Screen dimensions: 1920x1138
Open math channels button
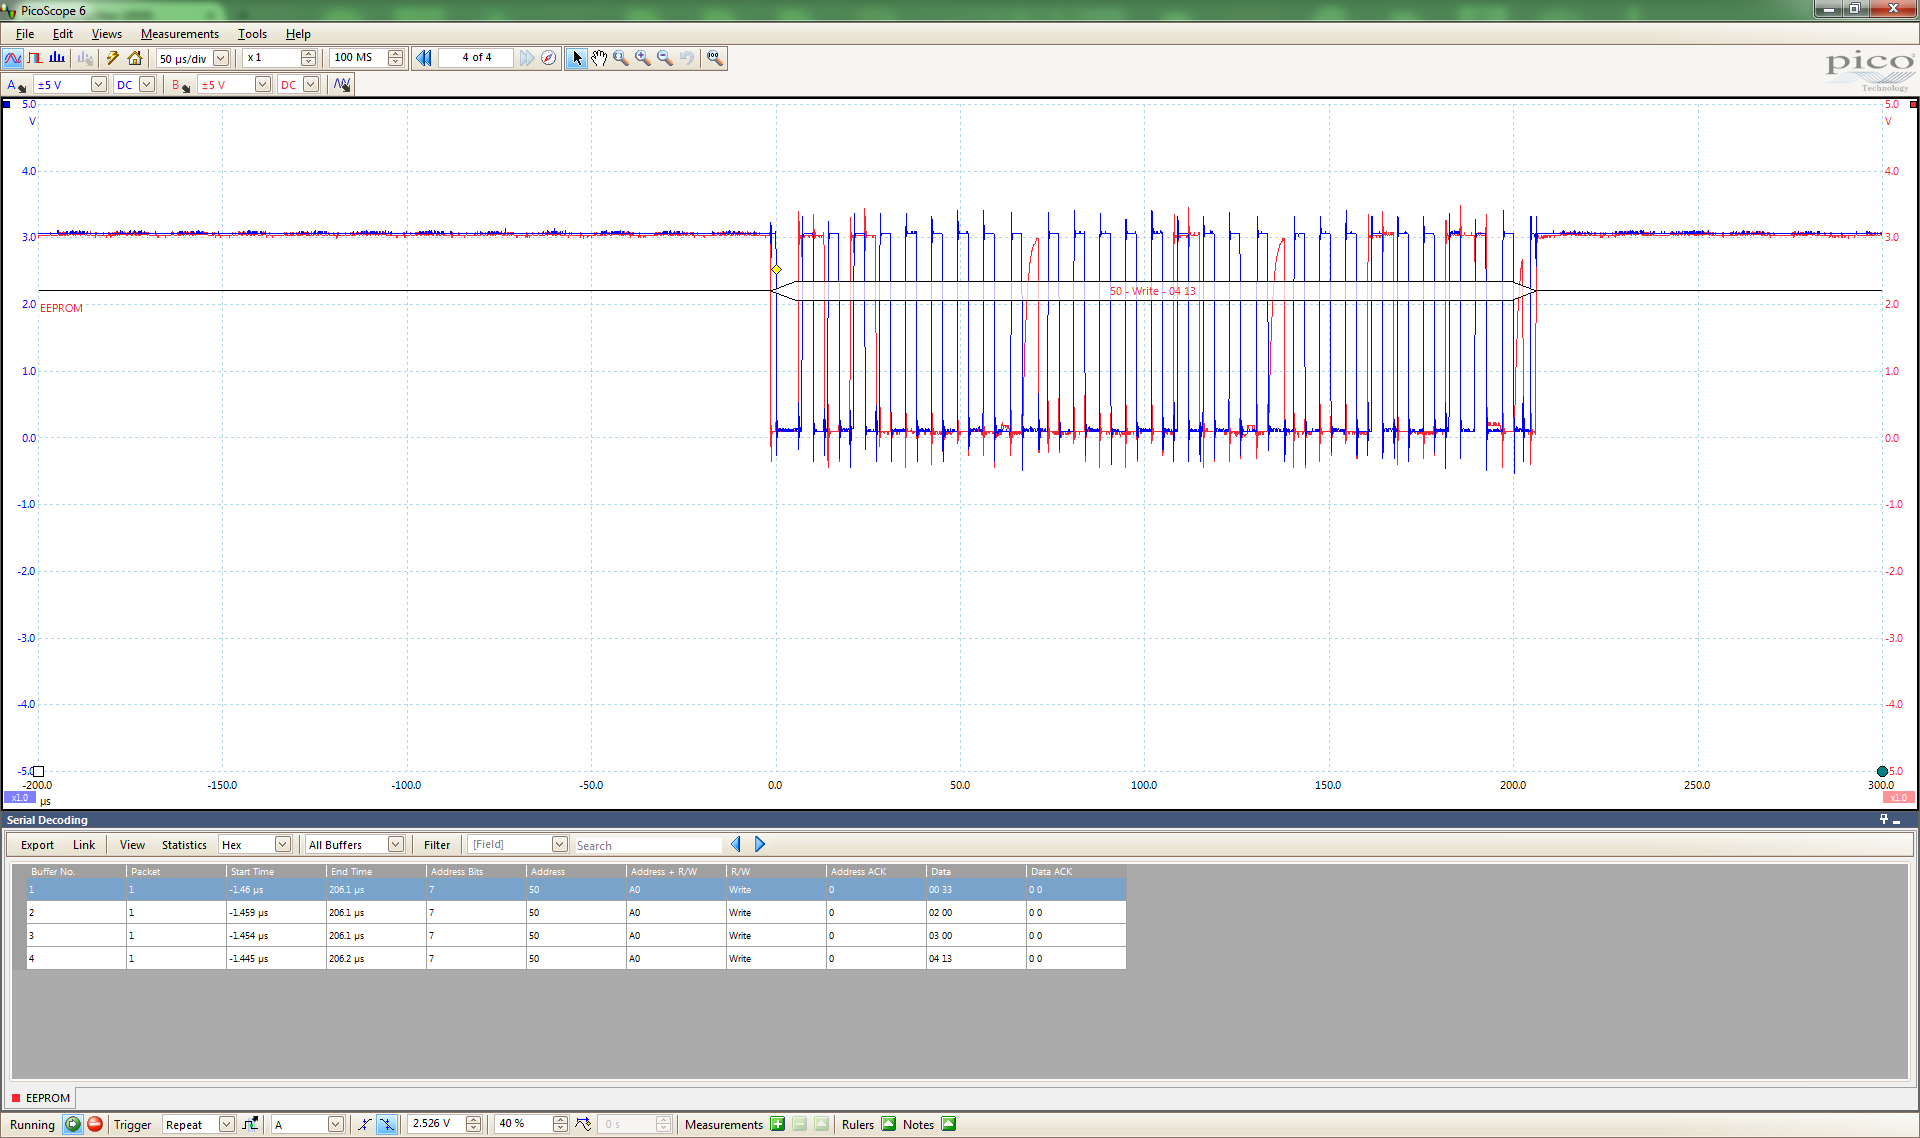[342, 85]
